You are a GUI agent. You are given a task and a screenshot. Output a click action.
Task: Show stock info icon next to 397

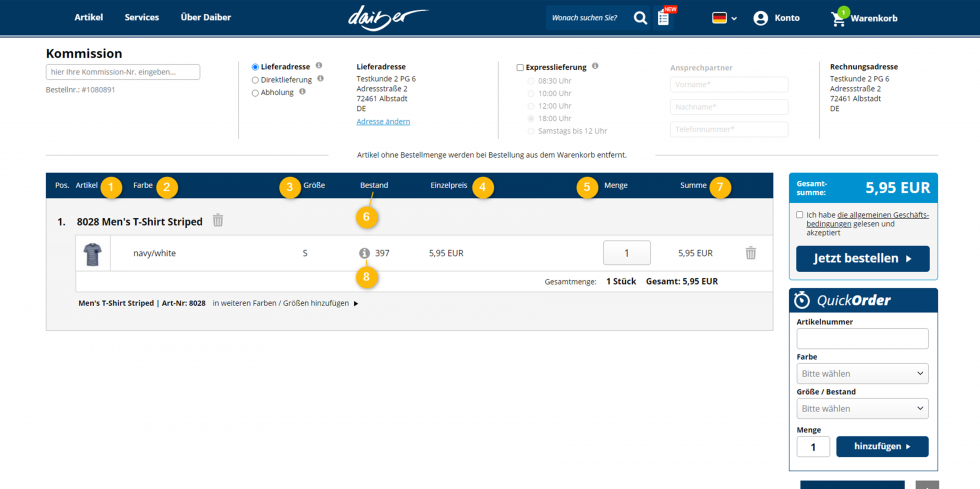(364, 253)
